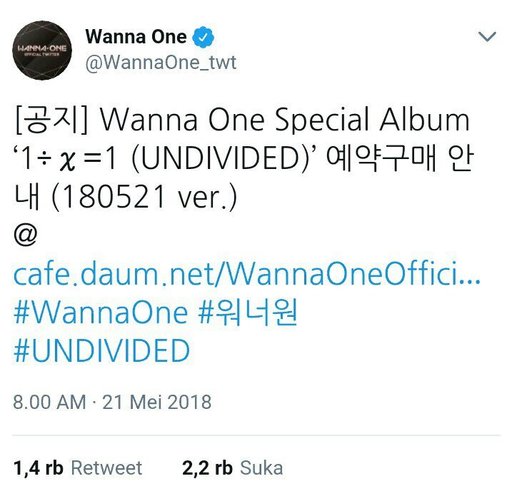The image size is (512, 498).
Task: Click the standalone @ symbol in tweet
Action: point(25,234)
